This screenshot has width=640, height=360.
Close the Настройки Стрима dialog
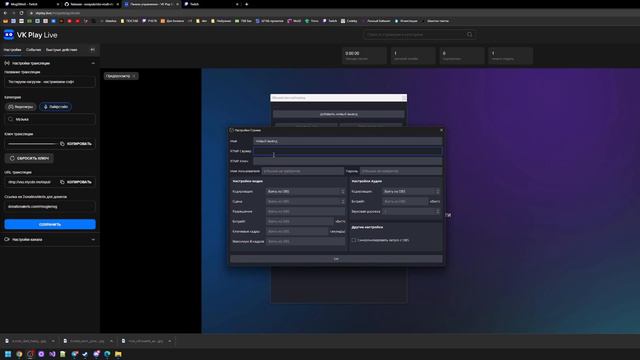(441, 131)
